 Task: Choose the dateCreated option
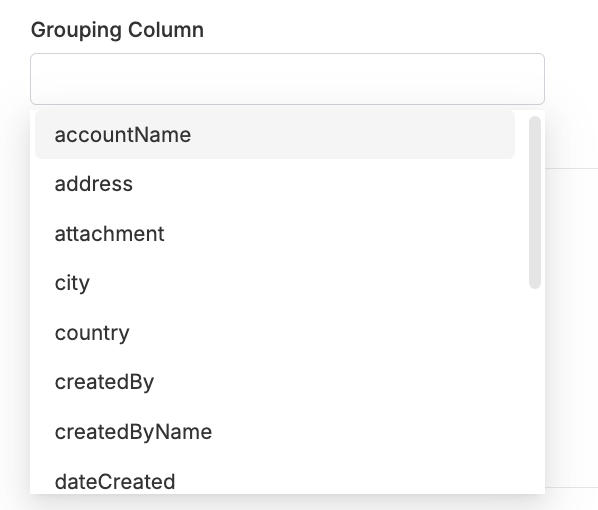[x=275, y=481]
